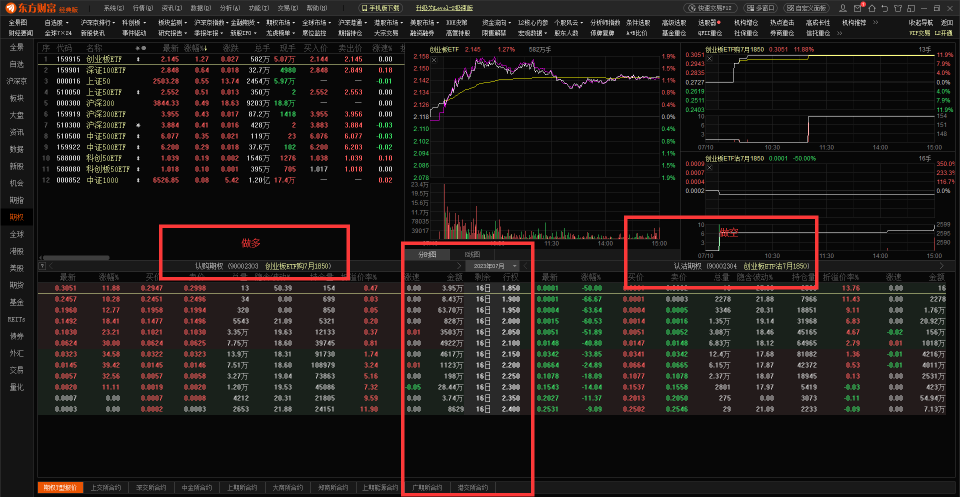Select 板块 in left sidebar

click(17, 98)
